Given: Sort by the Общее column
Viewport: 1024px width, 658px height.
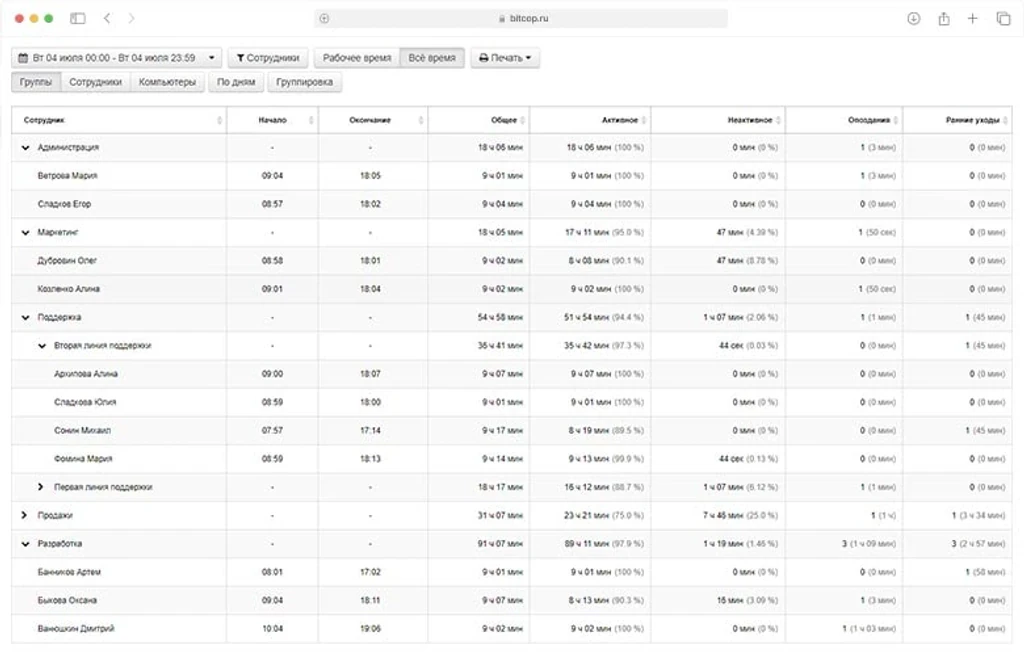Looking at the screenshot, I should (479, 120).
